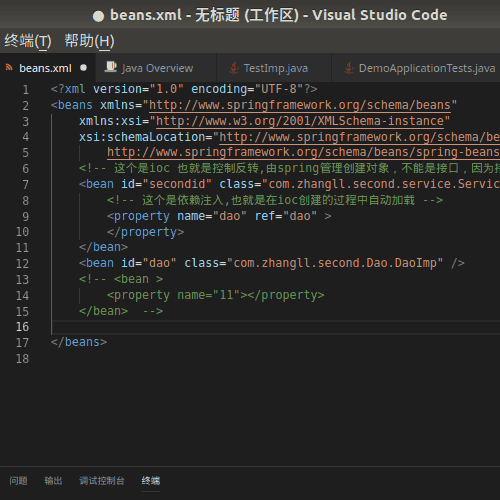
Task: Click line number 1 in the gutter
Action: [26, 90]
